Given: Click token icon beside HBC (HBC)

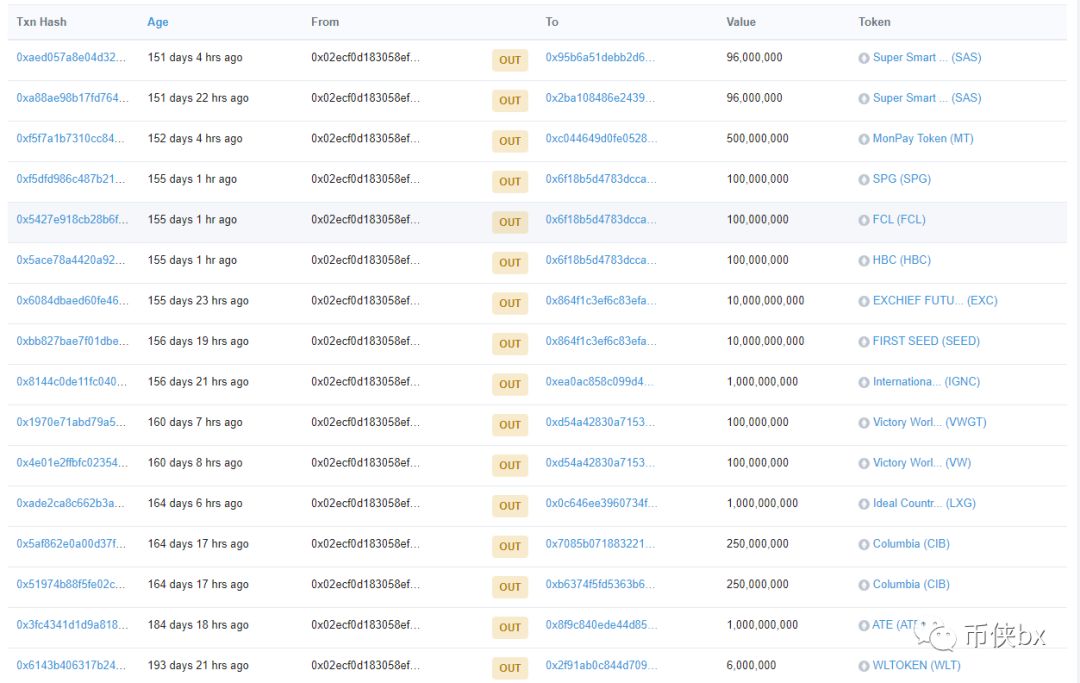Looking at the screenshot, I should pos(864,262).
